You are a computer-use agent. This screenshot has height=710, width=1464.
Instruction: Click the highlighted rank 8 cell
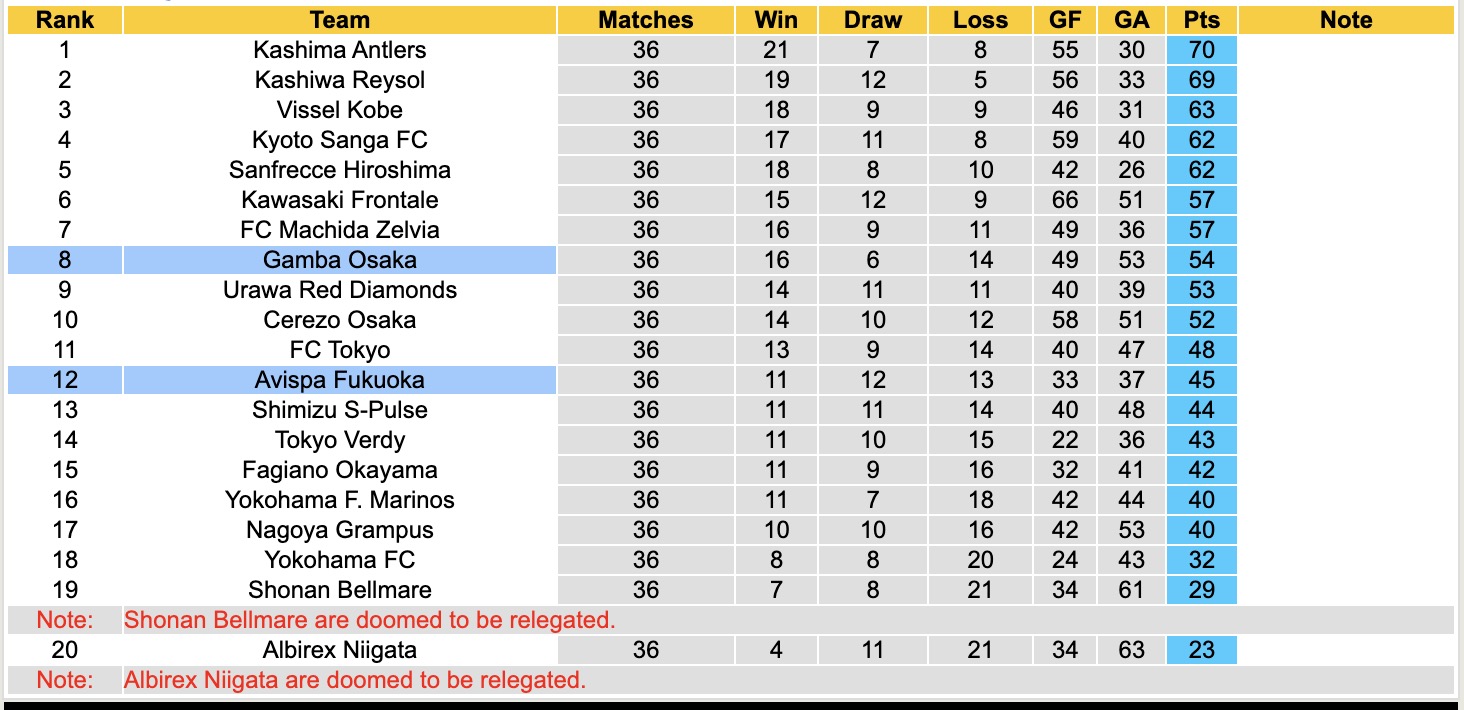[64, 260]
